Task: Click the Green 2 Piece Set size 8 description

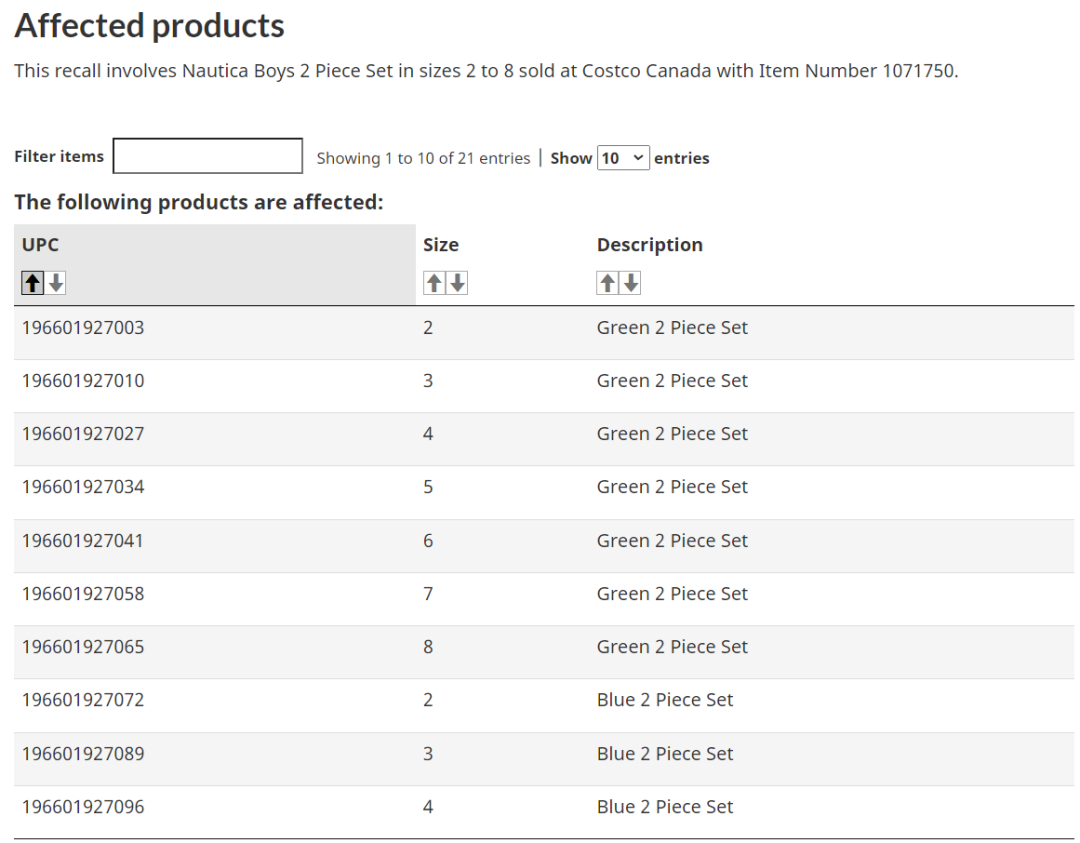Action: click(x=672, y=647)
